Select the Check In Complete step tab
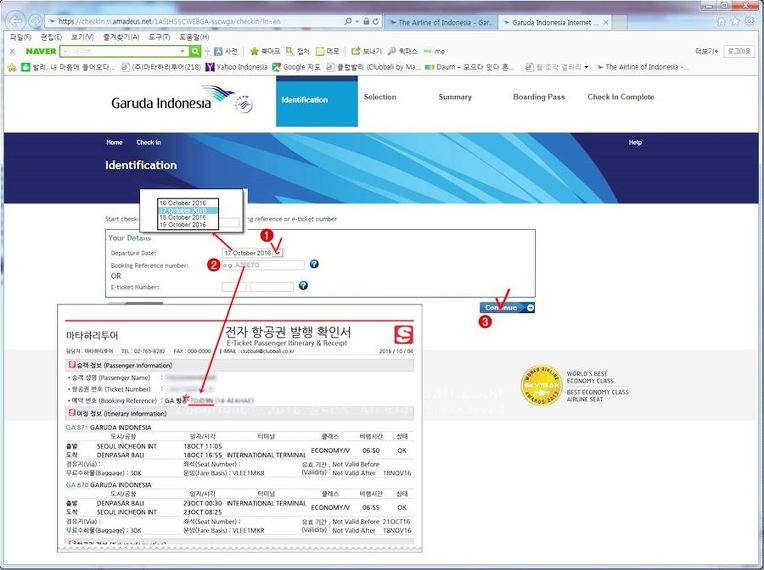764x570 pixels. coord(621,97)
